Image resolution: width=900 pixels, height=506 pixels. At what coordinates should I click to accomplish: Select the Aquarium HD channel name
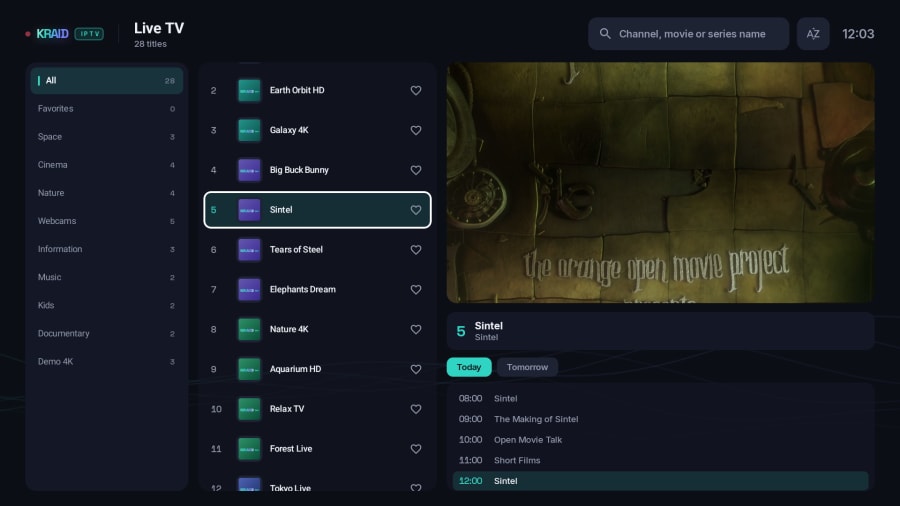(295, 369)
